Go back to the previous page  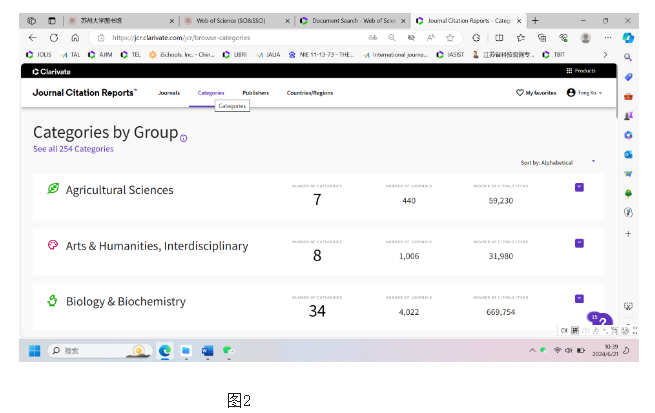(x=32, y=38)
